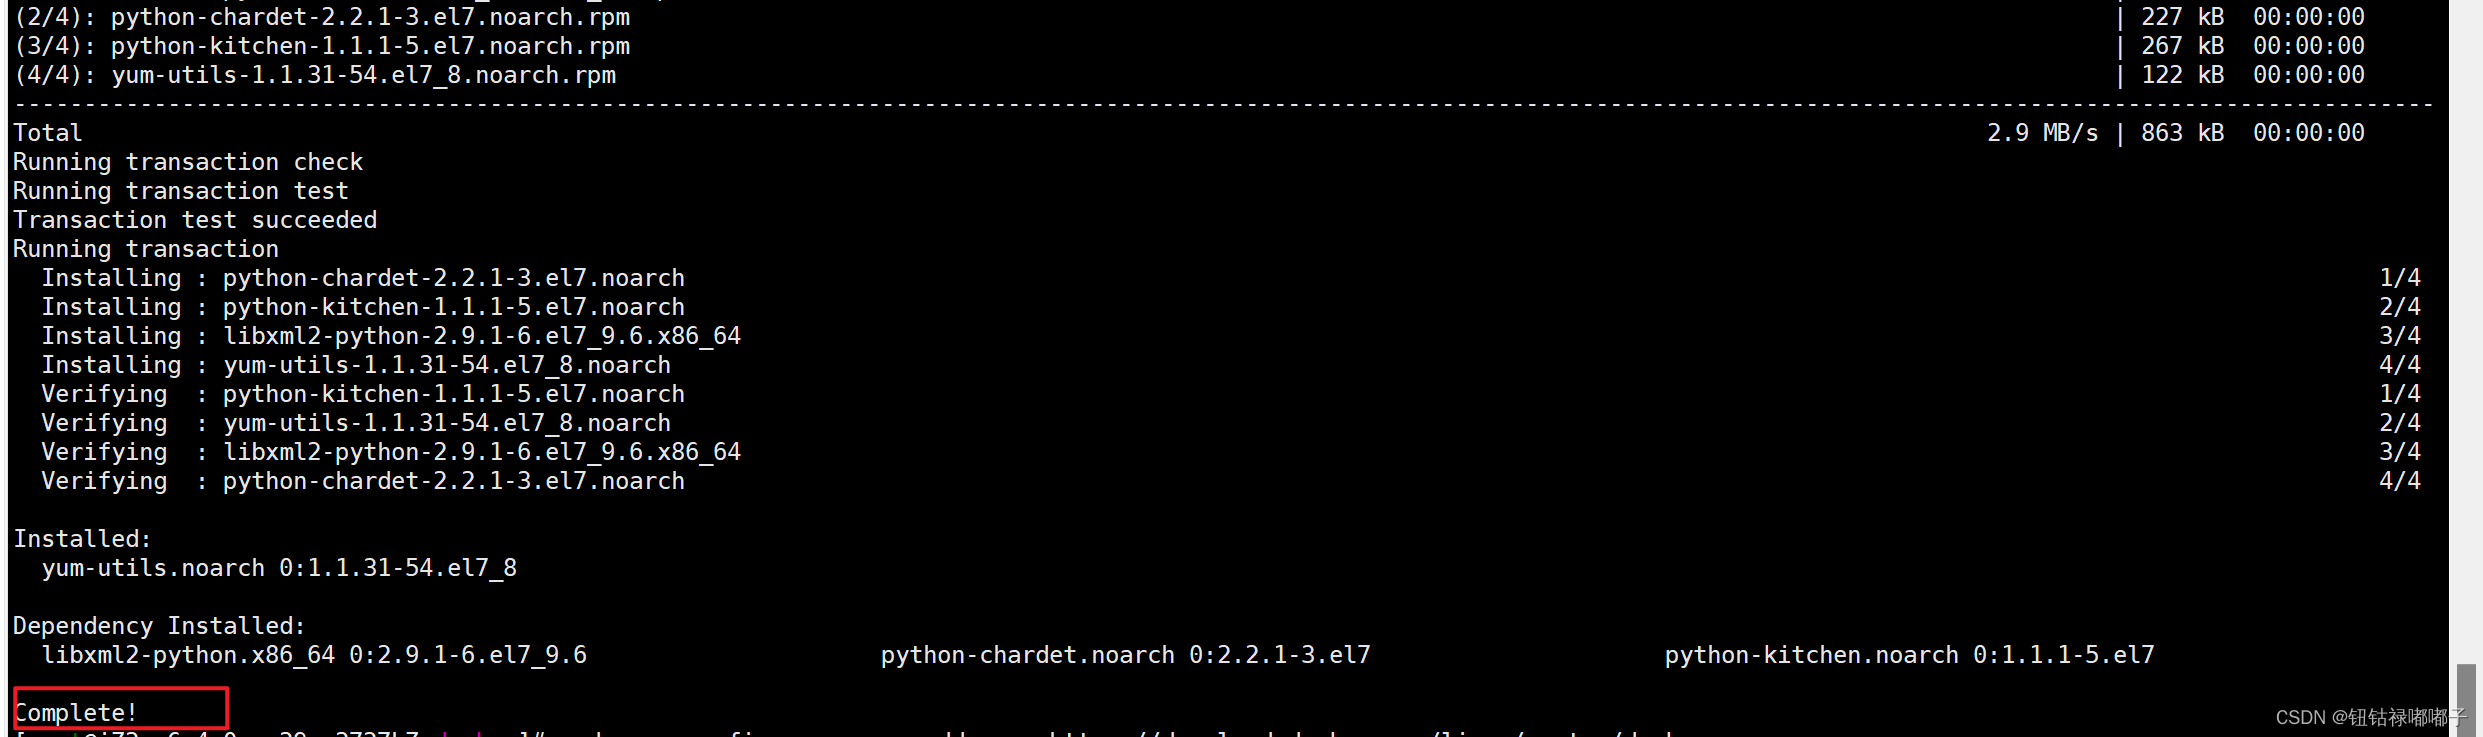Click the '863 kB' total size value
Viewport: 2483px width, 737px height.
2182,133
